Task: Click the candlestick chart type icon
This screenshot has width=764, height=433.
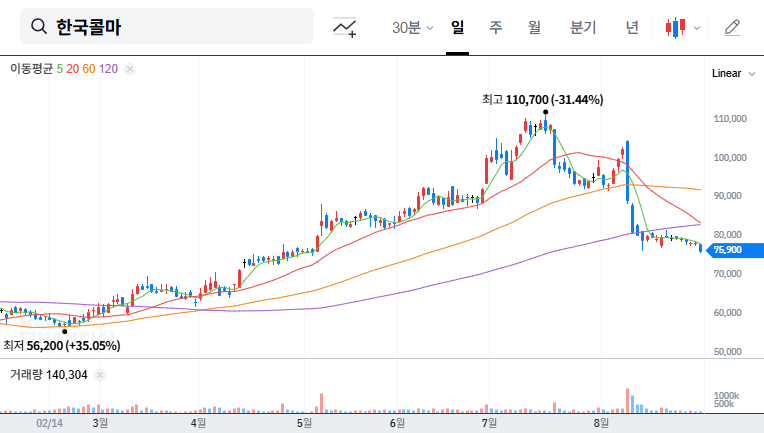Action: [x=676, y=27]
